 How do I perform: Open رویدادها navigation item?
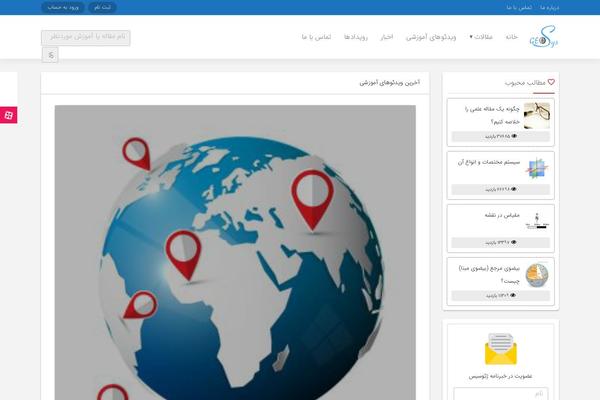[x=355, y=37]
